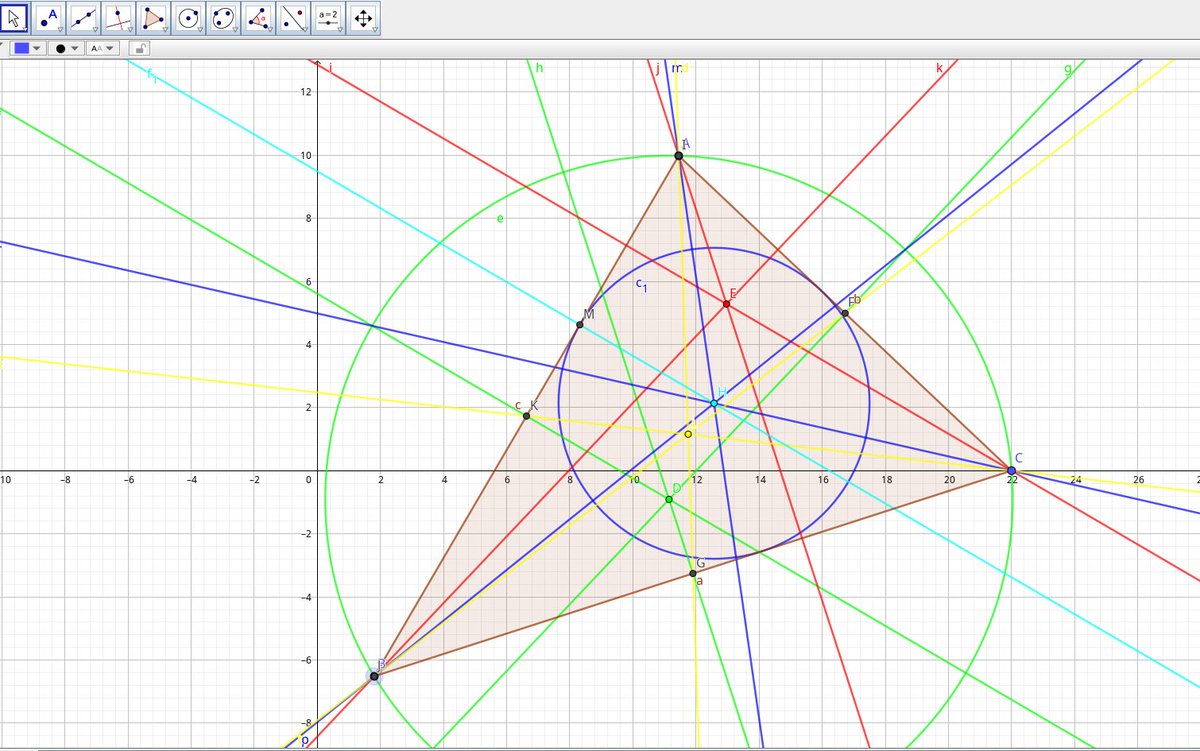Open the Angle tool's small triangle menu
1200x751 pixels.
point(269,30)
